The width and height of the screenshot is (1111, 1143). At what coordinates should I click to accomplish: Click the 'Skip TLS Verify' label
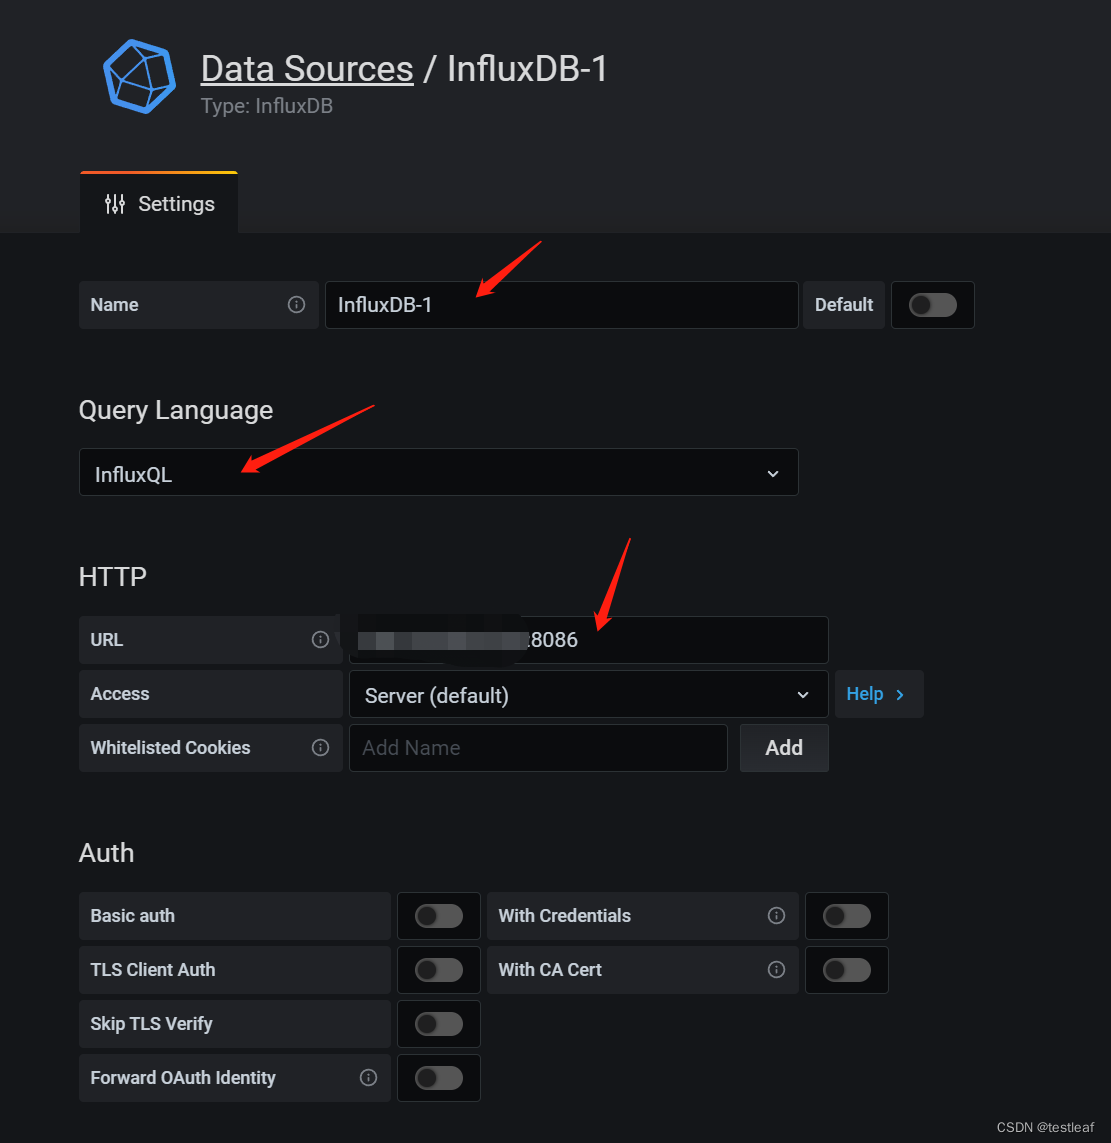coord(151,1024)
